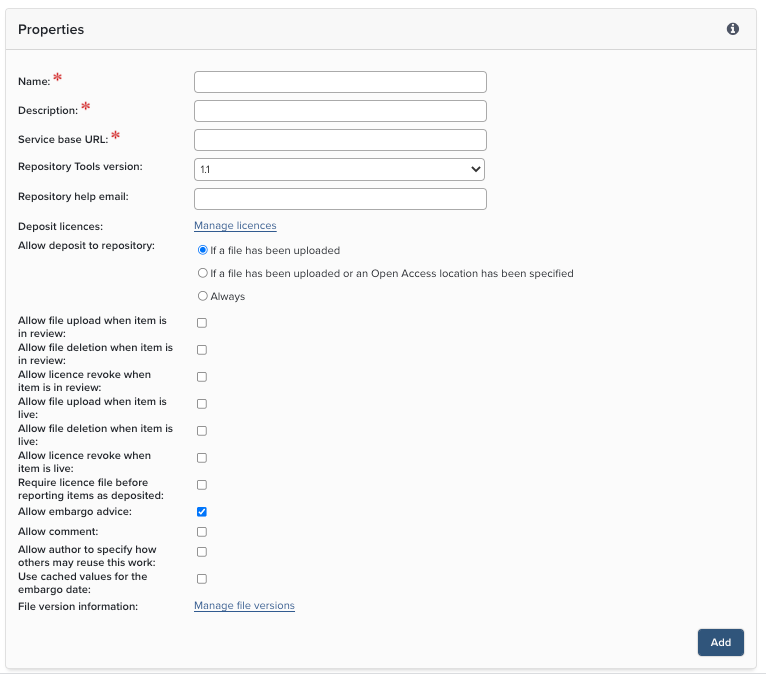Click the info icon in Properties header

(733, 29)
